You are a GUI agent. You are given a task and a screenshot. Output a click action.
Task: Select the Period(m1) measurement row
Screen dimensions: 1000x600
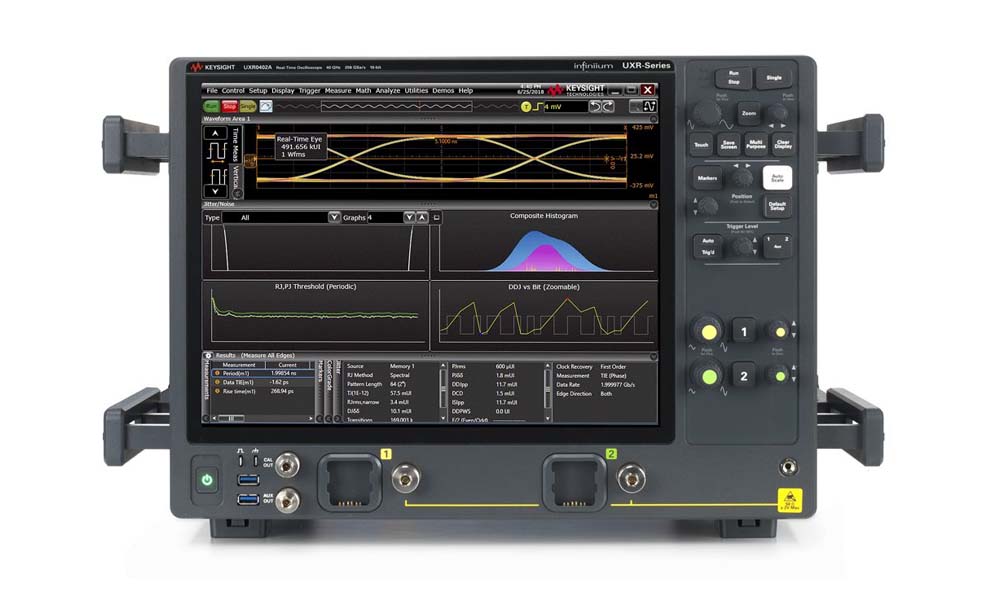(x=240, y=373)
